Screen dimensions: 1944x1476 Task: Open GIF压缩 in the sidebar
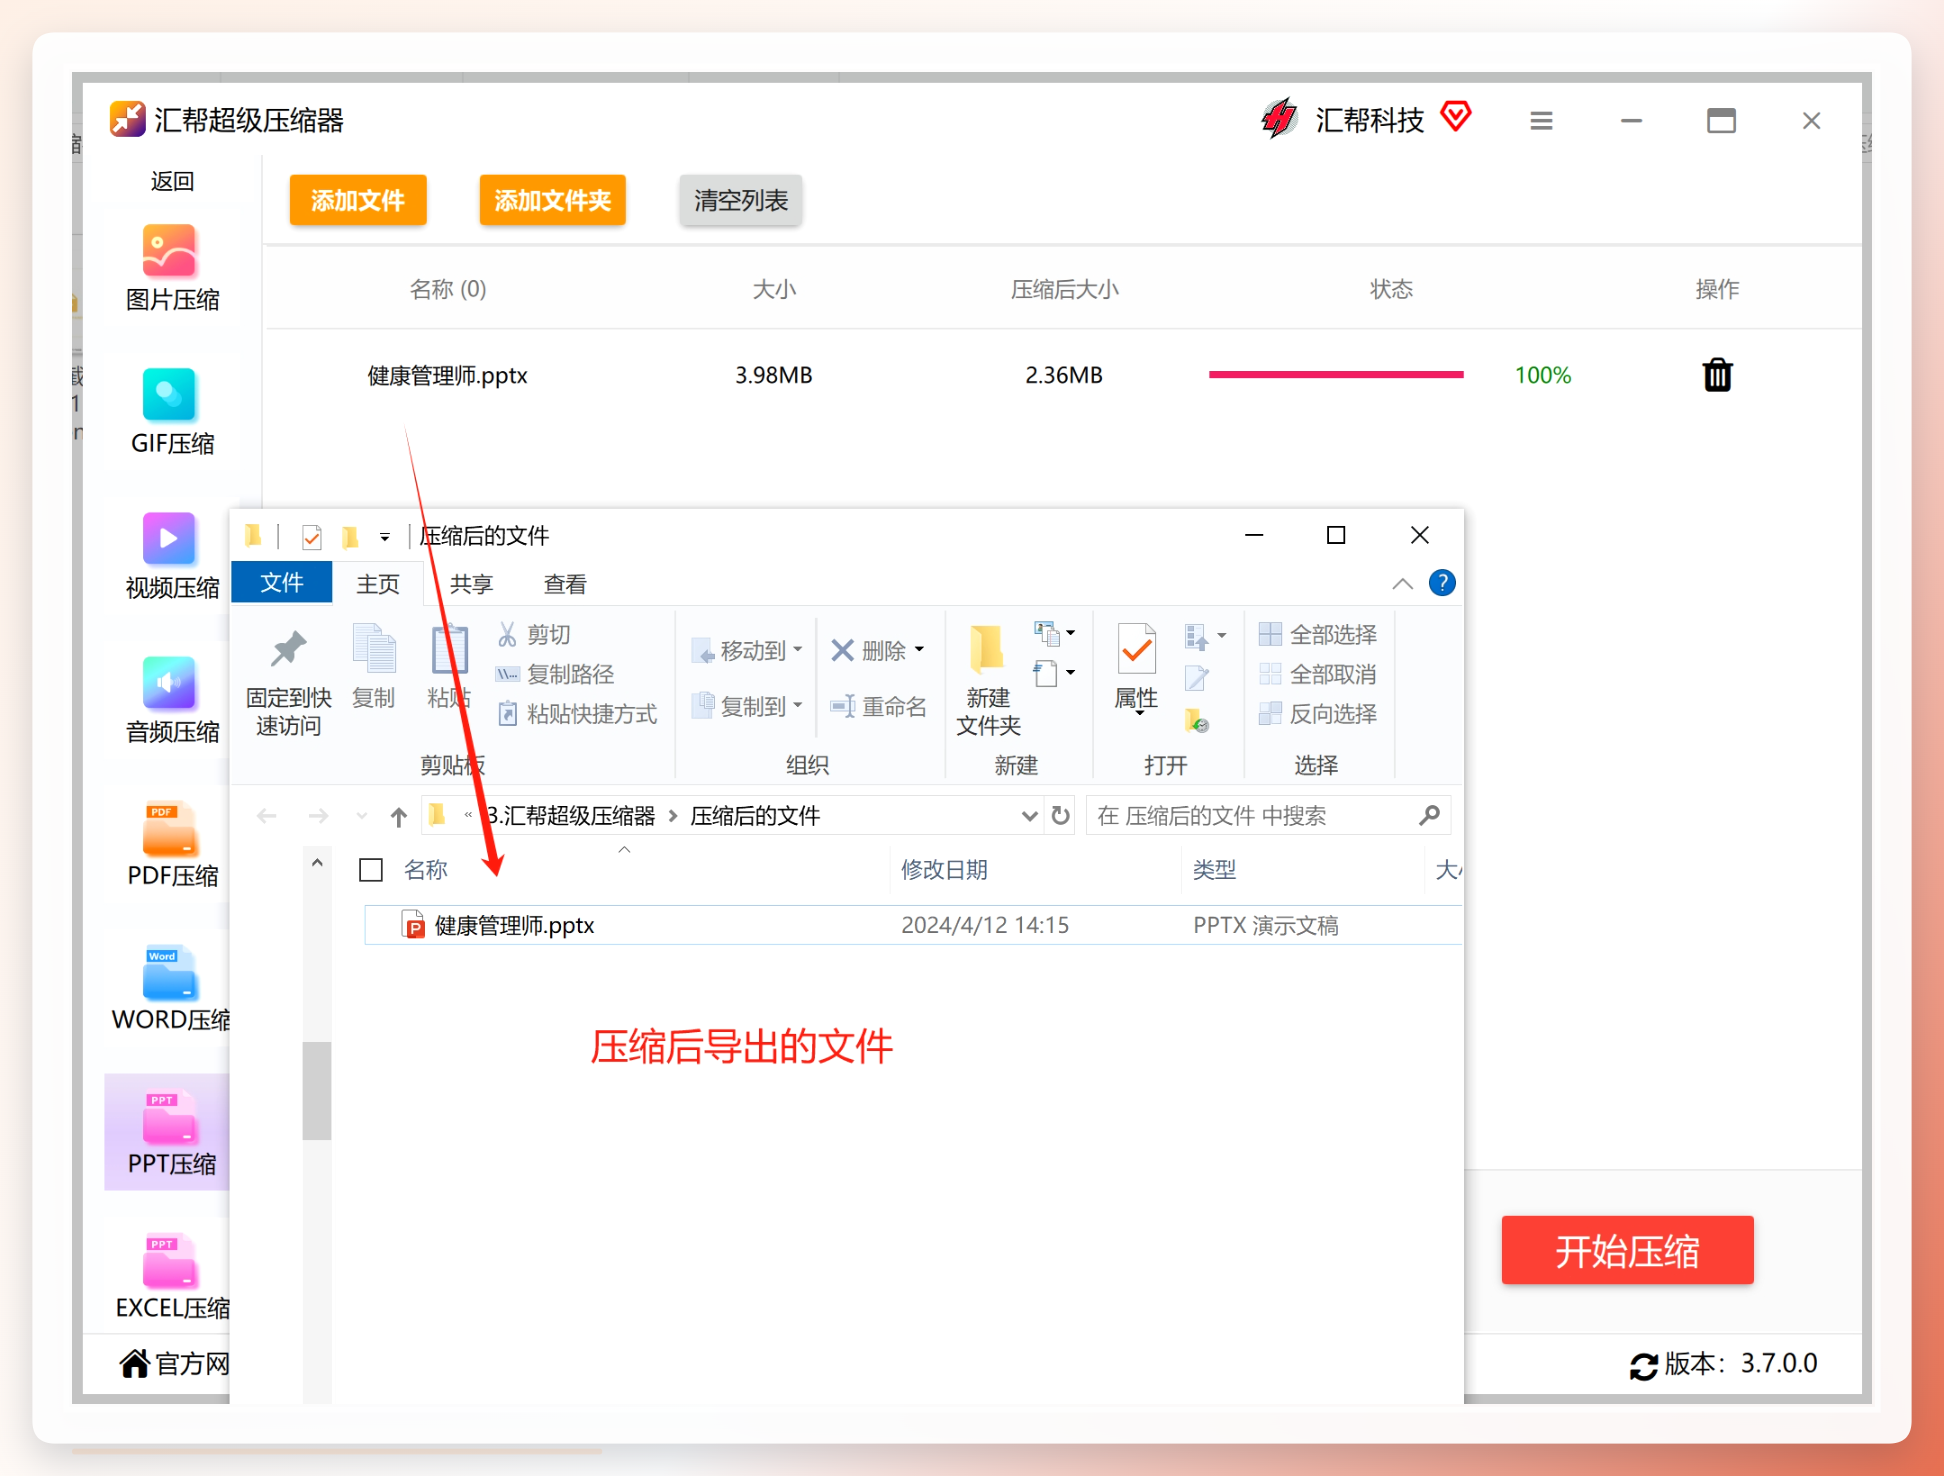pyautogui.click(x=171, y=412)
